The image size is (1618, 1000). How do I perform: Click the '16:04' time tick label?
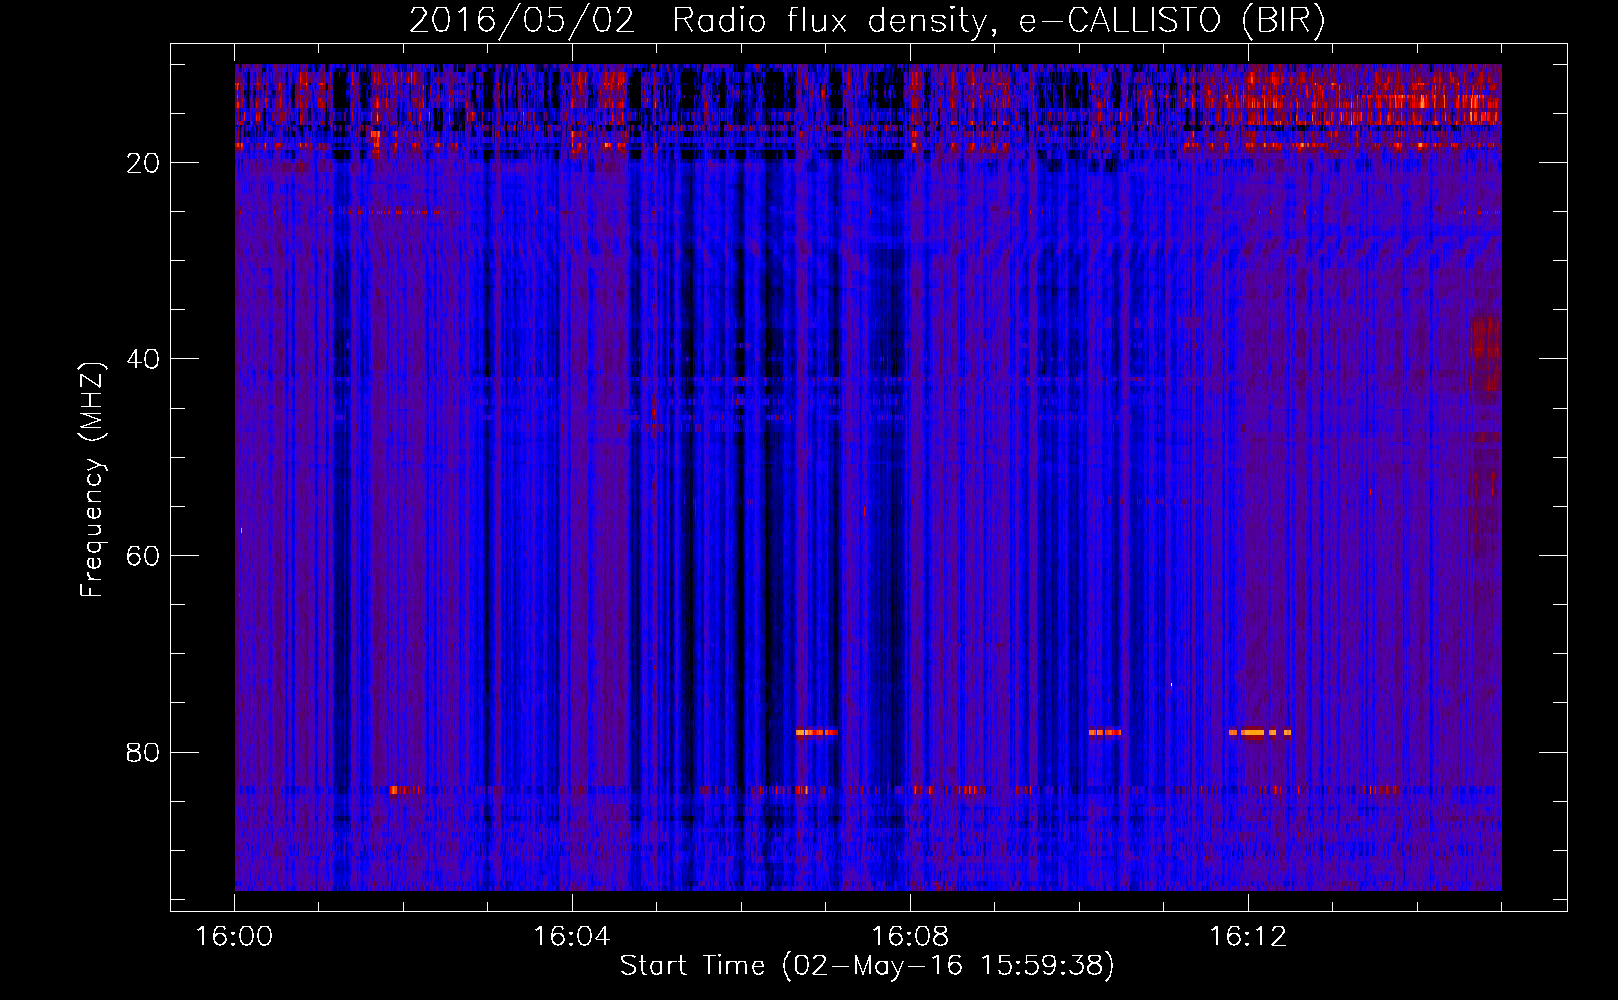tap(572, 937)
